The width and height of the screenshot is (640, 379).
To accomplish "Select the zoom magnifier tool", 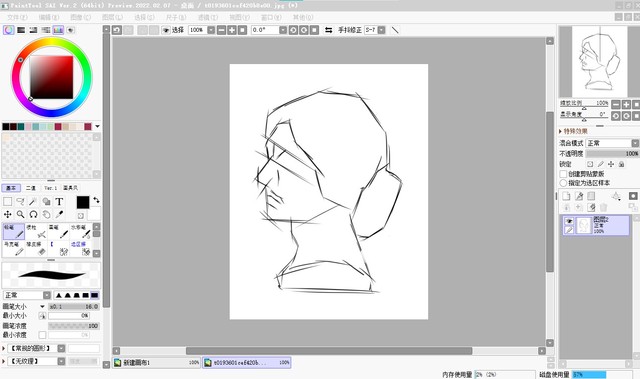I will pyautogui.click(x=20, y=214).
